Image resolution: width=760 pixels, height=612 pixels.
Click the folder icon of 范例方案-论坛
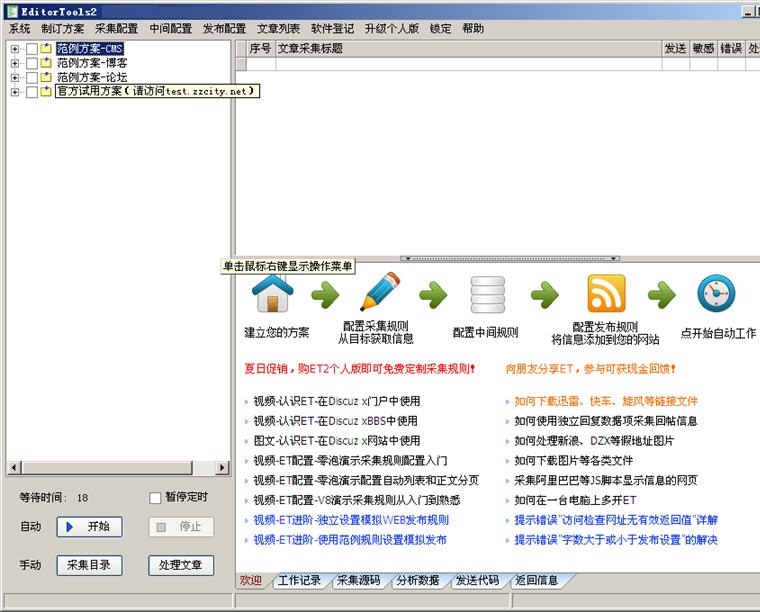(46, 77)
